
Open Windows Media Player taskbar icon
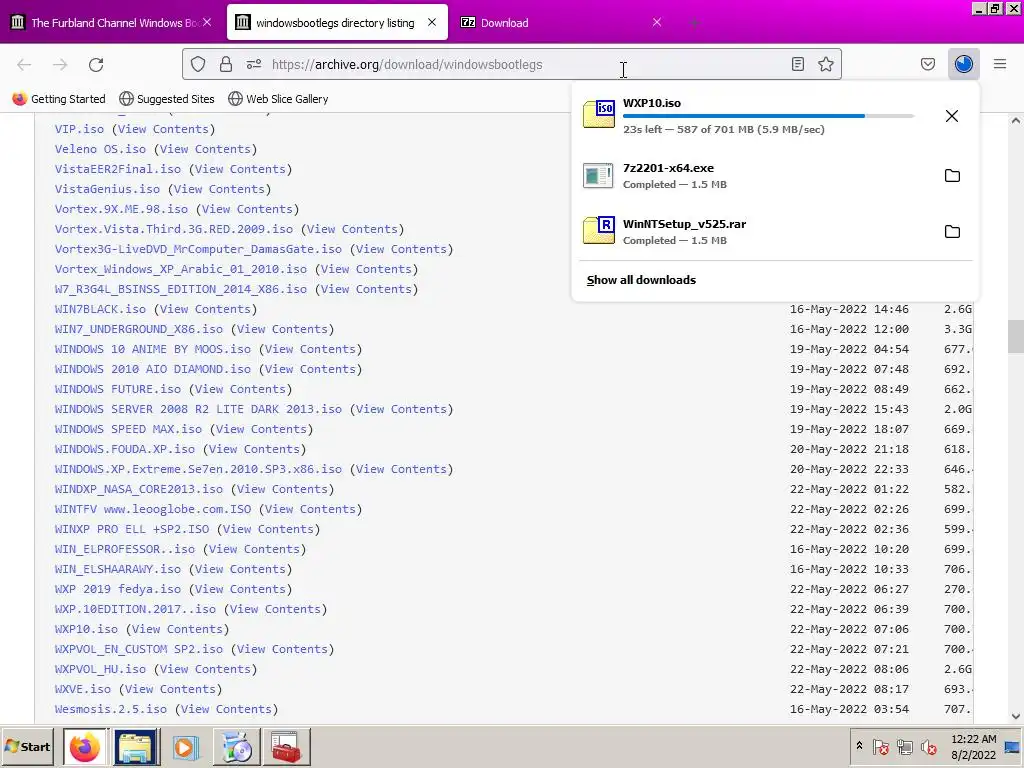coord(185,746)
